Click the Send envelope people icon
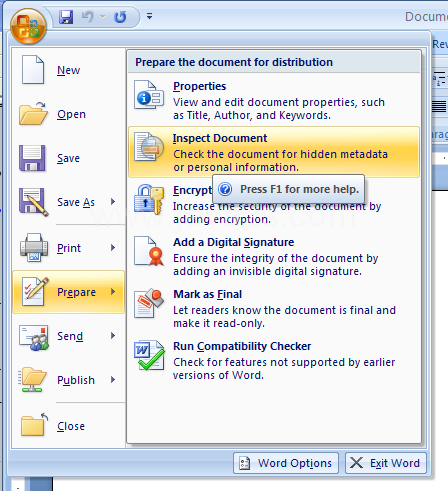Image resolution: width=448 pixels, height=491 pixels. pyautogui.click(x=34, y=338)
